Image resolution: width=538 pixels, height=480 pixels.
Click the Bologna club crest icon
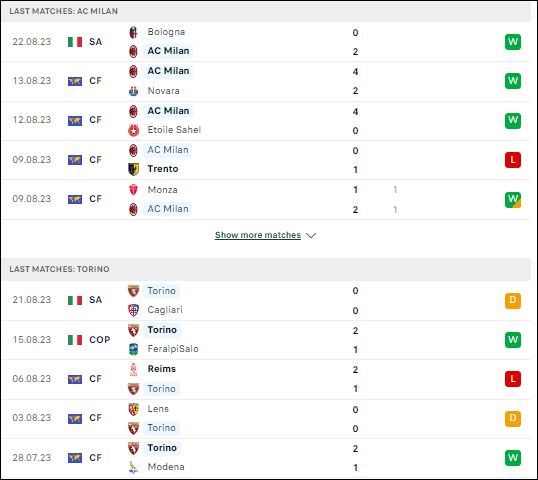(133, 32)
